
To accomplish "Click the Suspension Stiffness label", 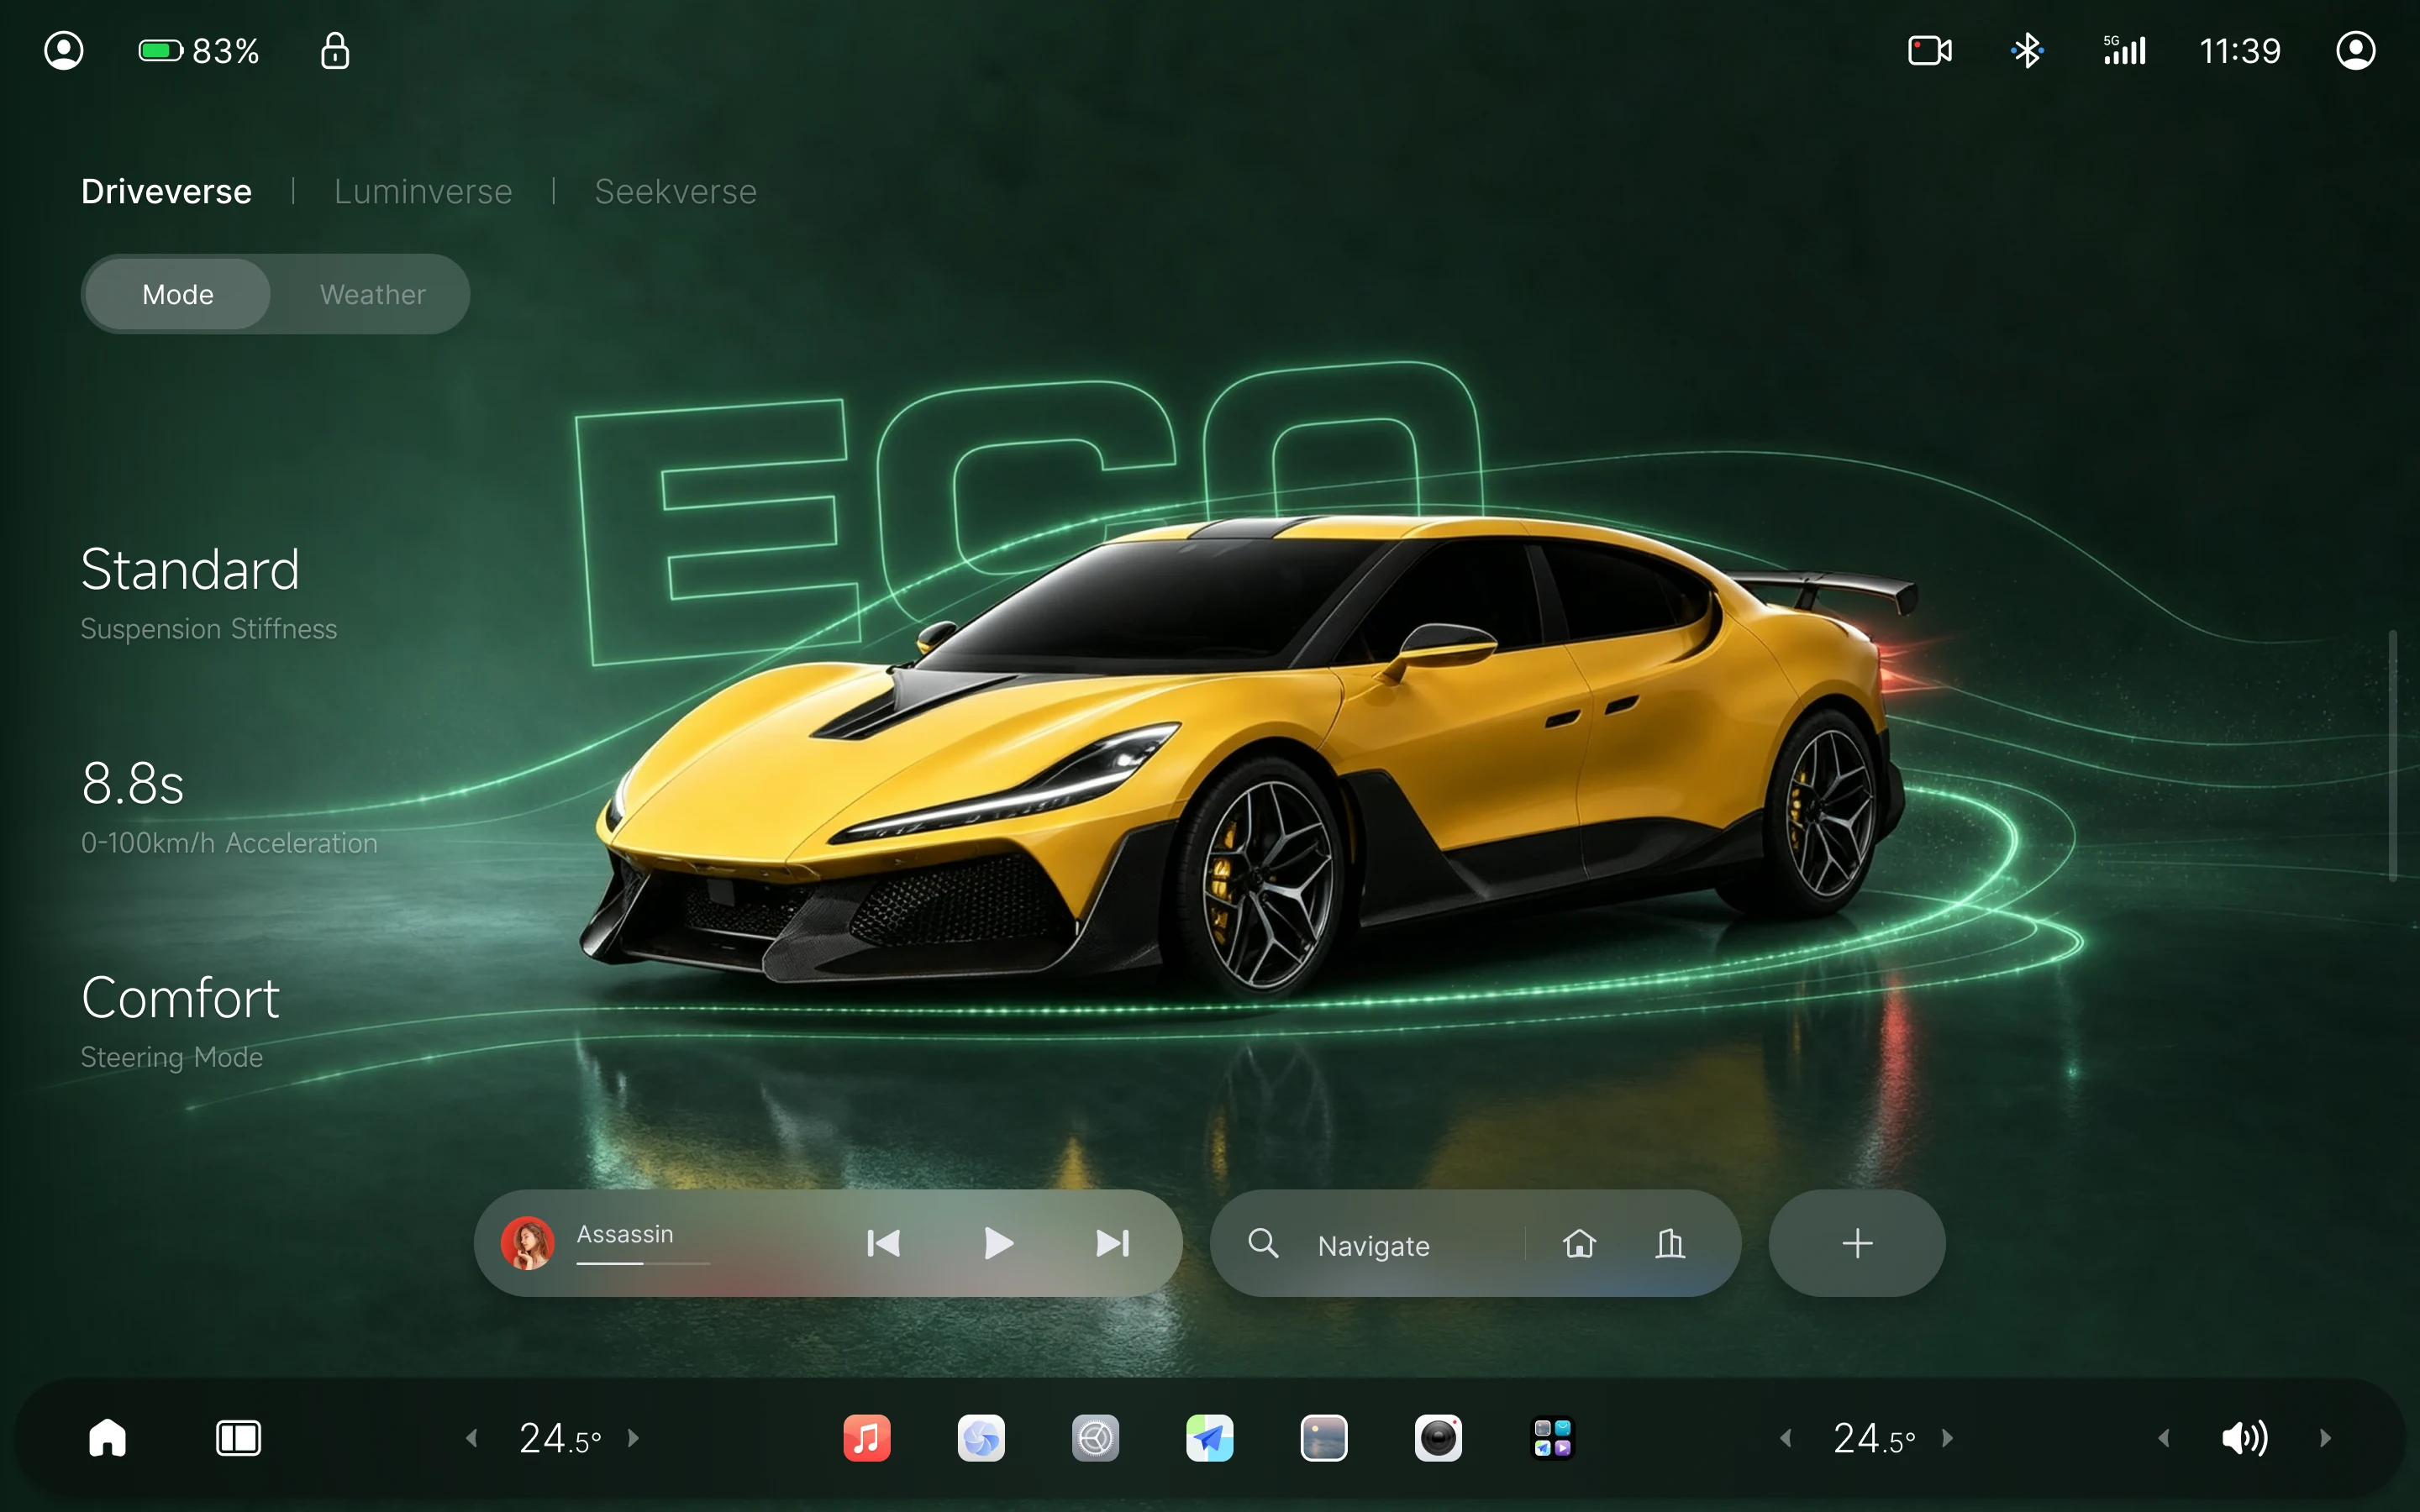I will tap(209, 629).
